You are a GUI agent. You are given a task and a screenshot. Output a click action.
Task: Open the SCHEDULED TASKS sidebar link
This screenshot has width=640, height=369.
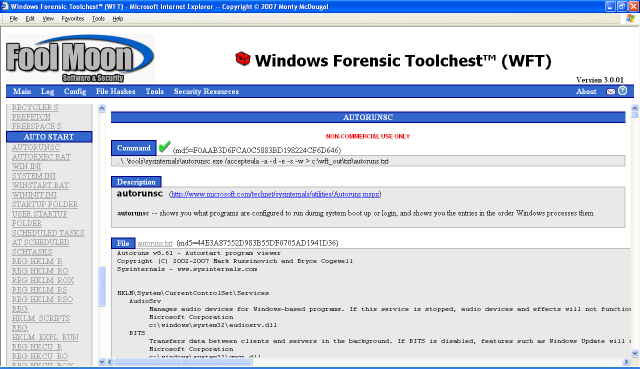pos(48,233)
